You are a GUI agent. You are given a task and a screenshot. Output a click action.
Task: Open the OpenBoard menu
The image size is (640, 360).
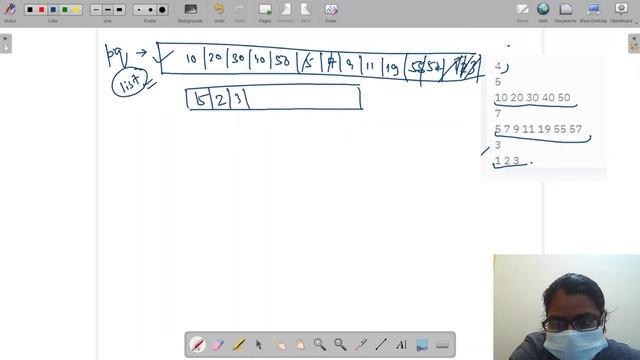tap(621, 12)
